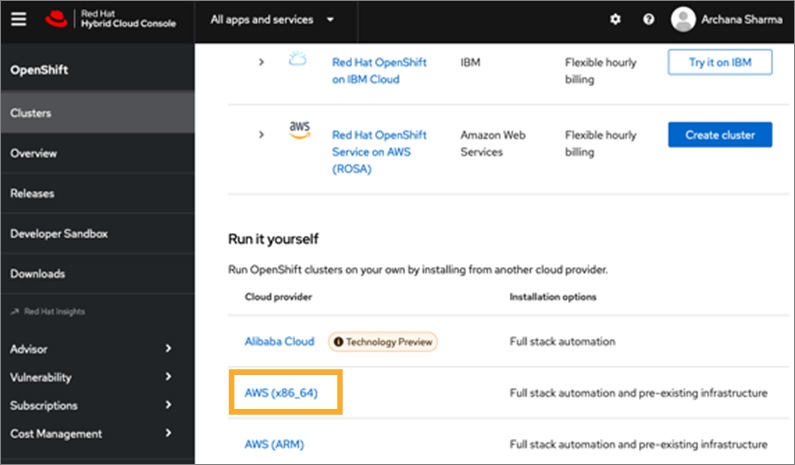Screen dimensions: 795x465
Task: Click the user avatar icon
Action: 683,19
